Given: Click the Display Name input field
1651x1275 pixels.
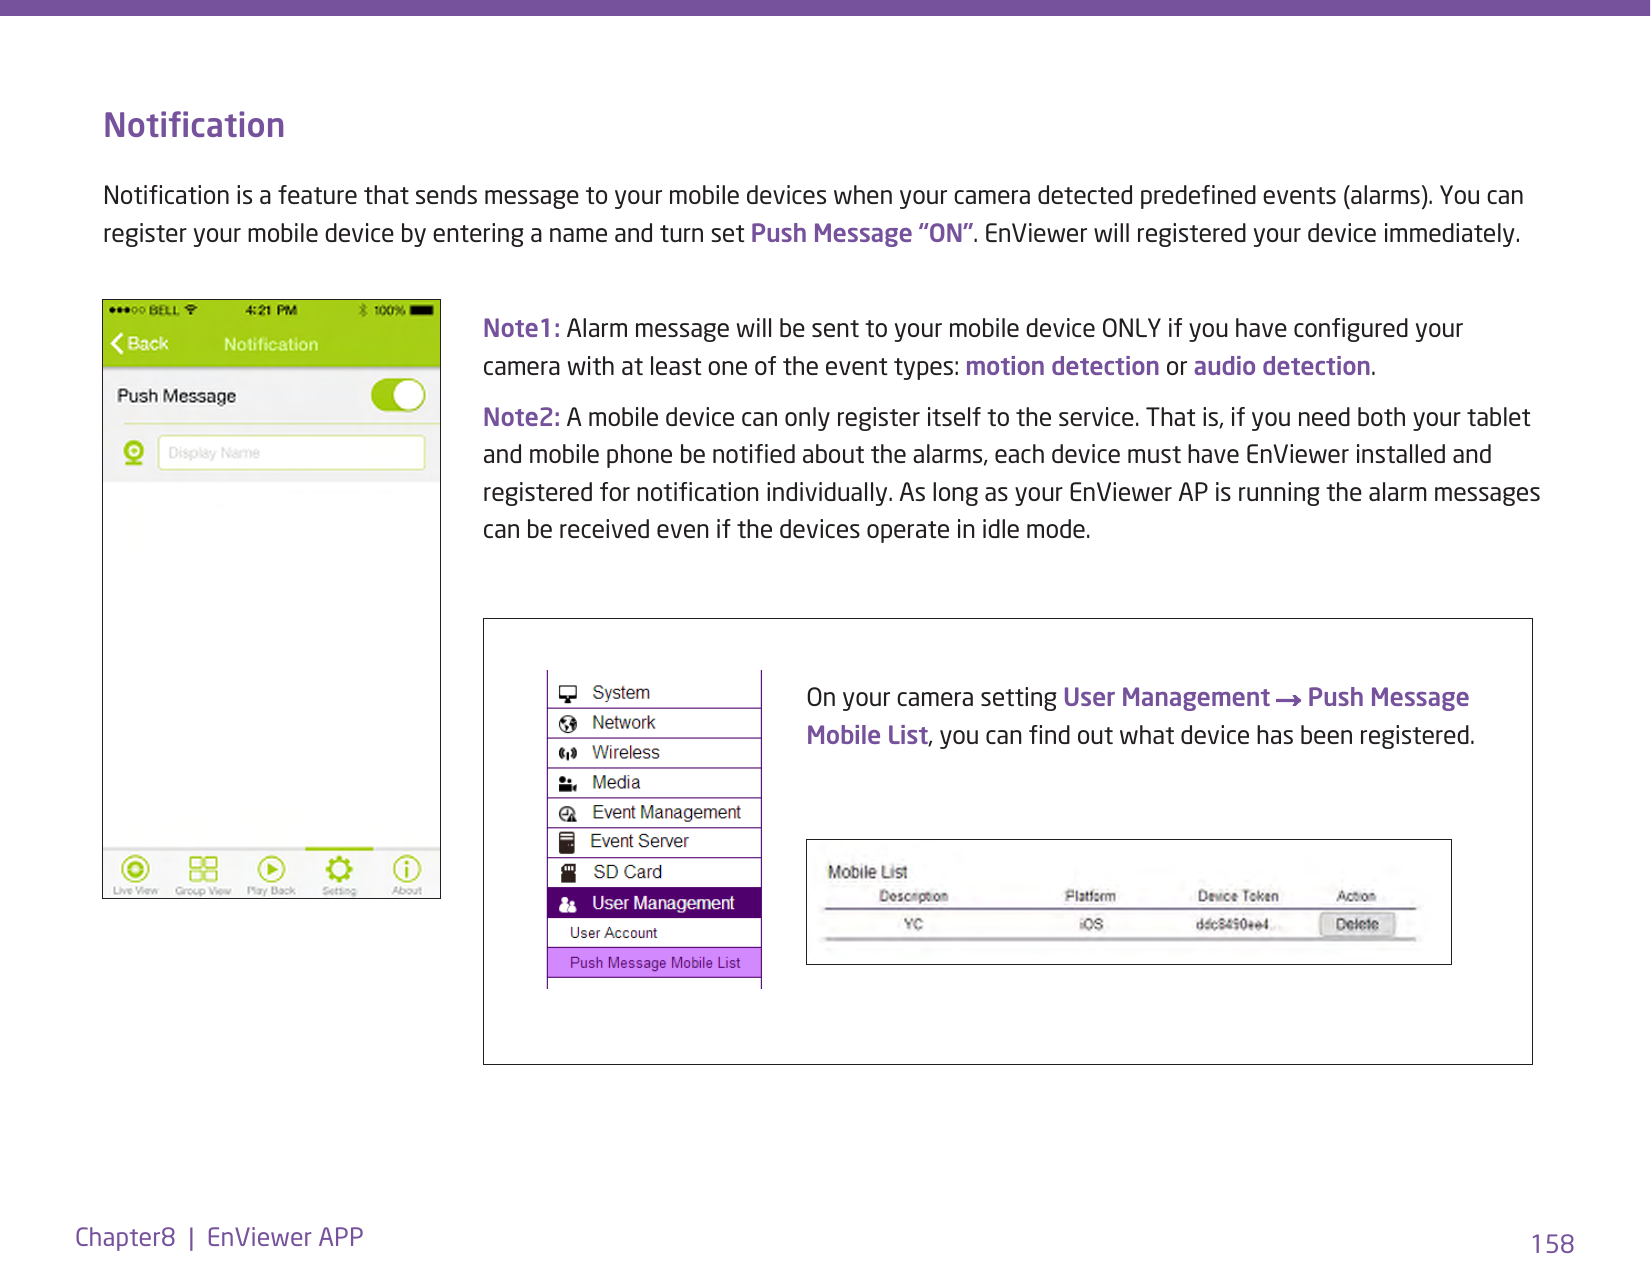Looking at the screenshot, I should pos(291,453).
